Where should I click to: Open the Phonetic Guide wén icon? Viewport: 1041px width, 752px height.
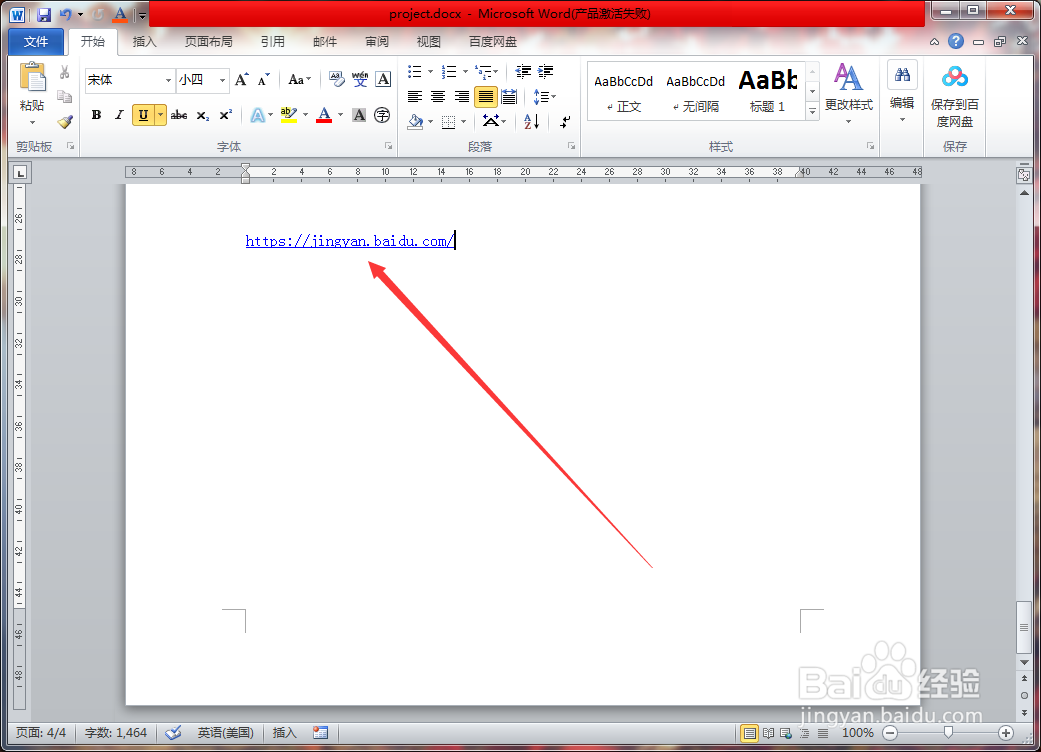pos(360,80)
